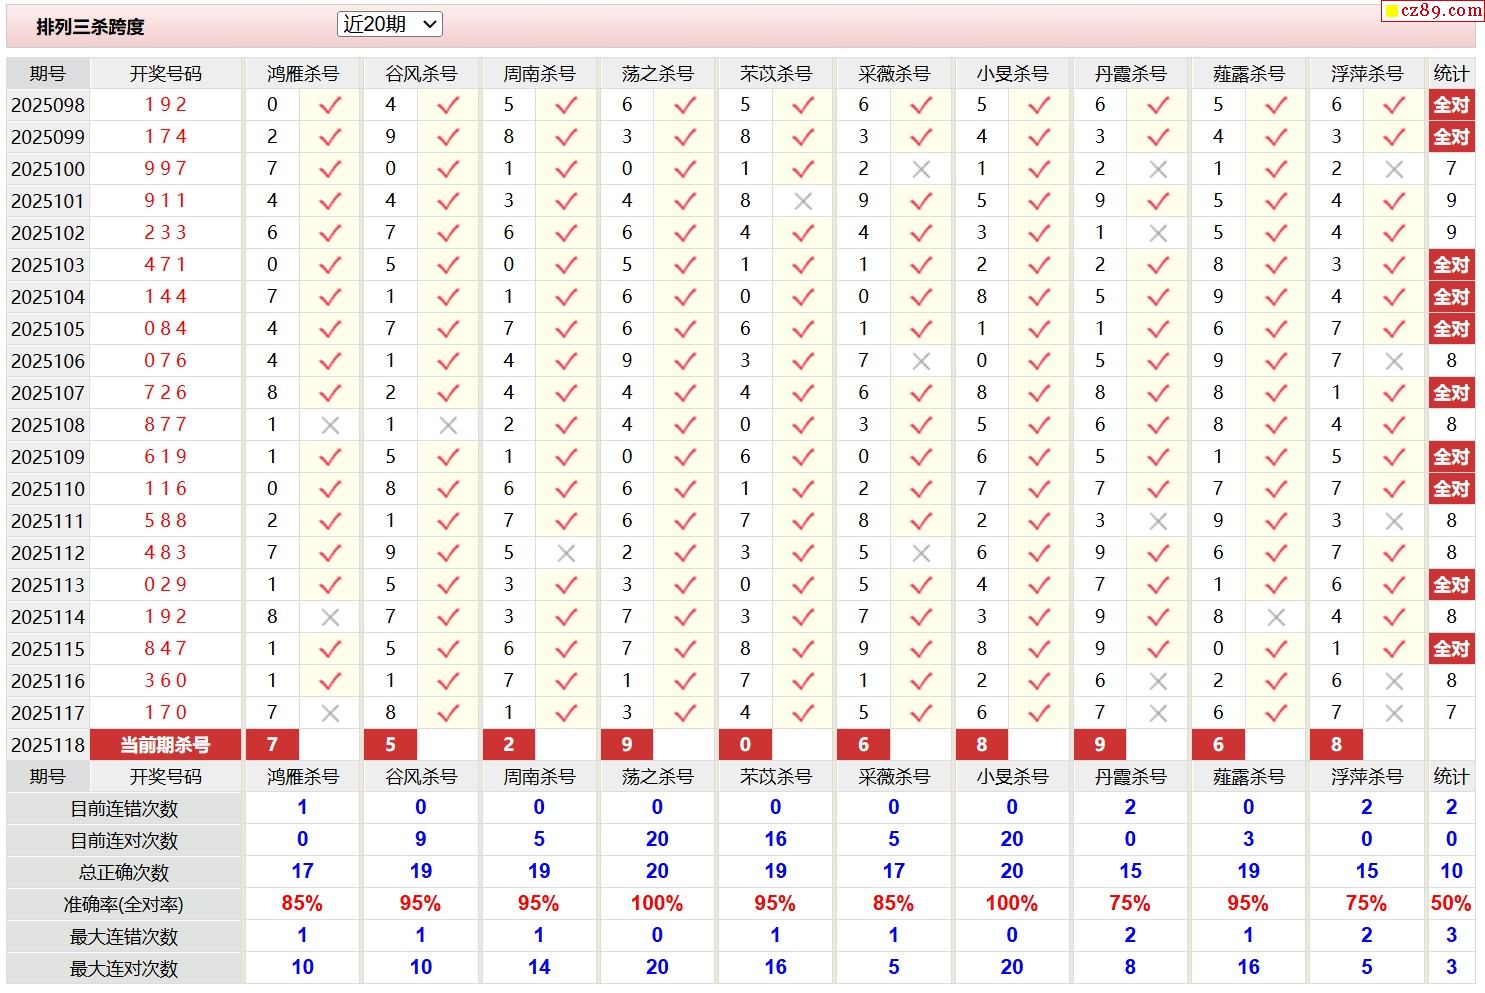The width and height of the screenshot is (1485, 993).
Task: Select the 谷风杀号 column header
Action: coord(421,74)
